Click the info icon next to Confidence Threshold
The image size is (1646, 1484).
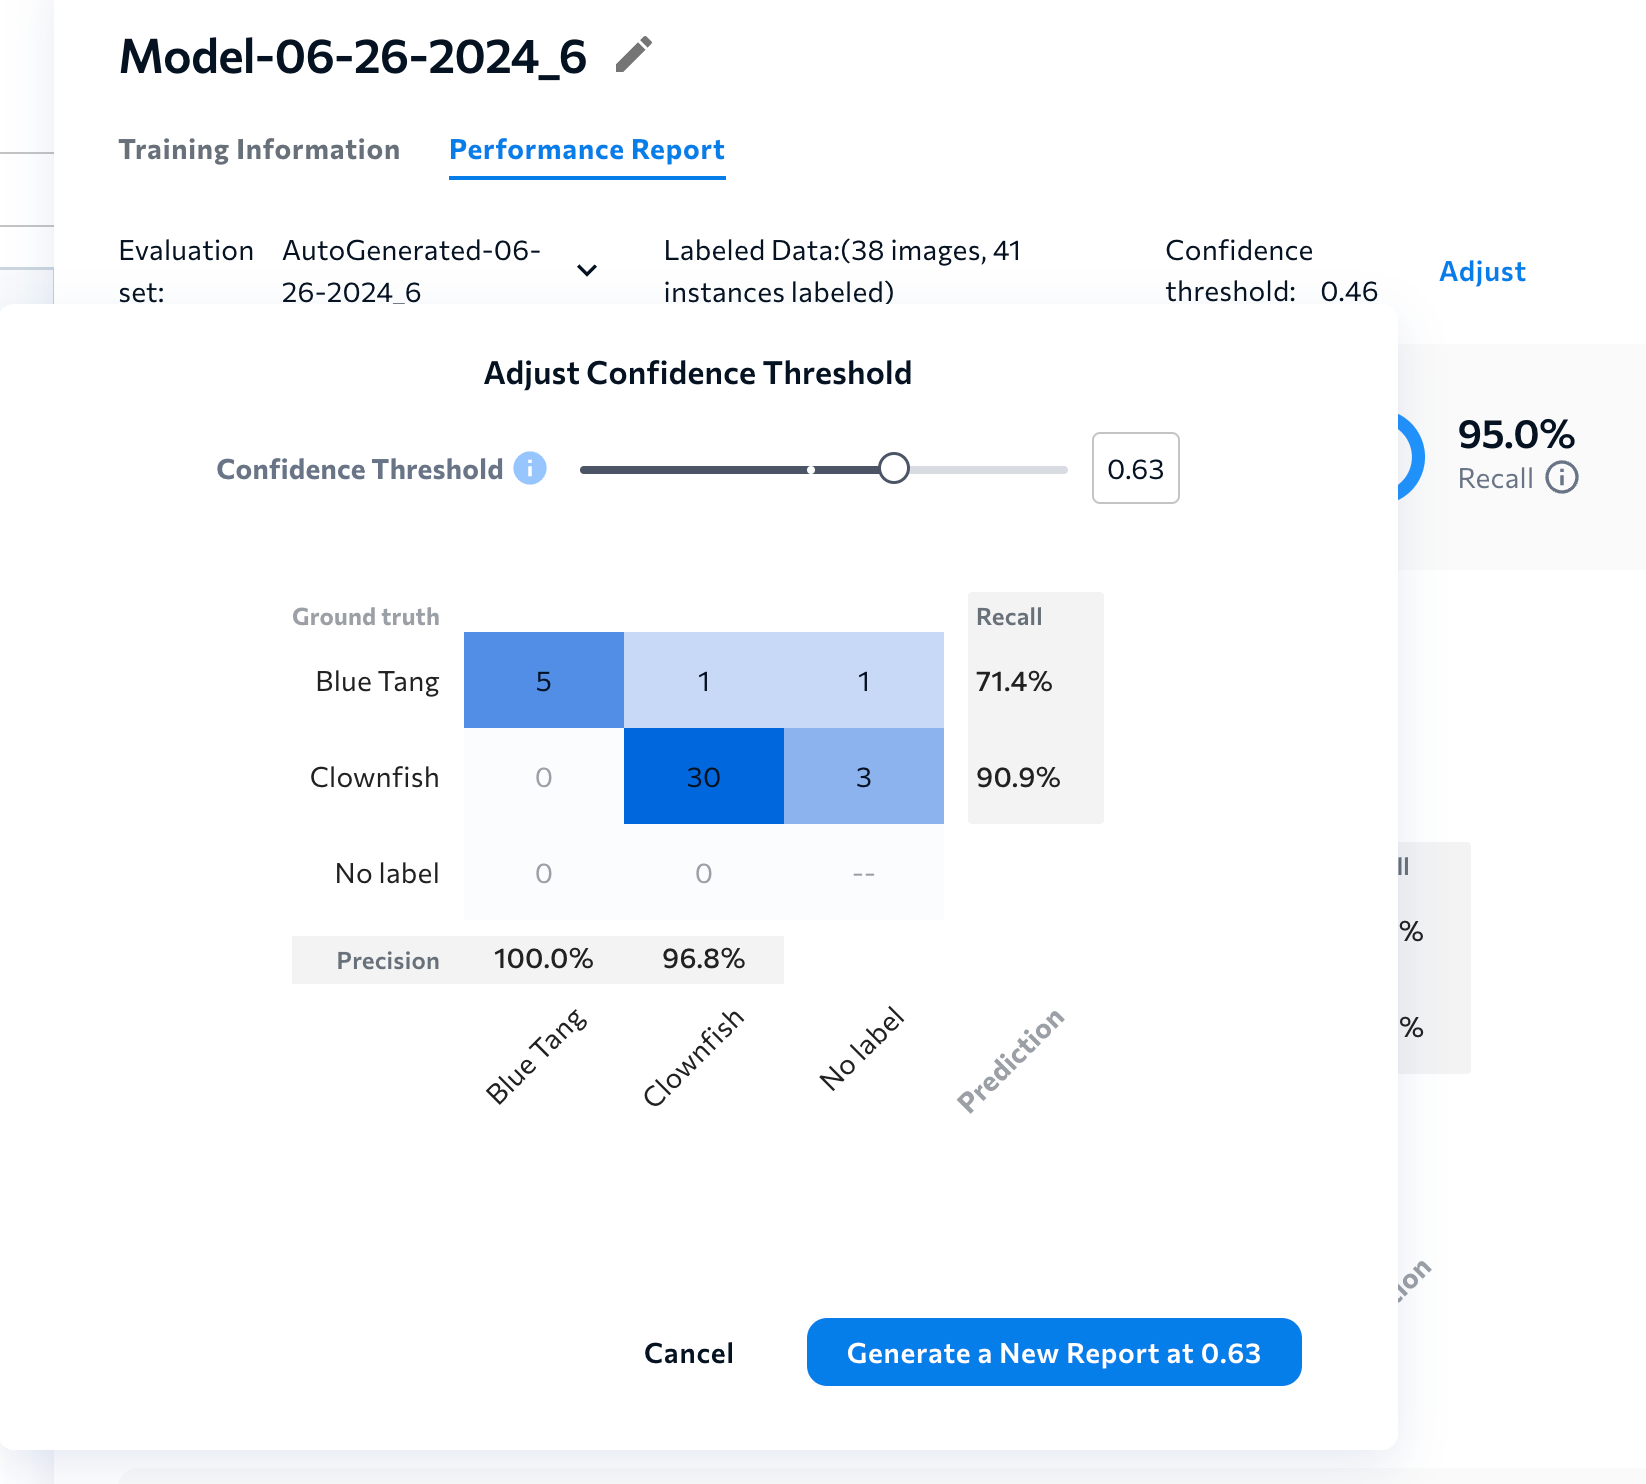click(x=530, y=468)
